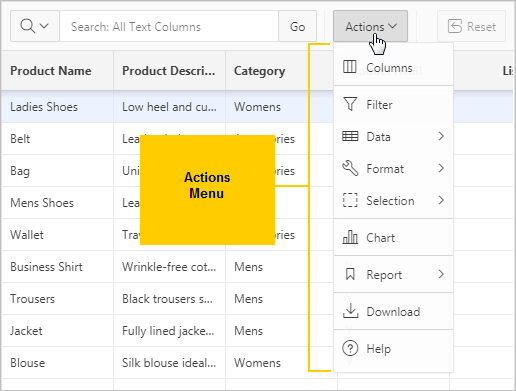Viewport: 516px width, 391px height.
Task: Focus the Search All Text Columns field
Action: coord(169,26)
